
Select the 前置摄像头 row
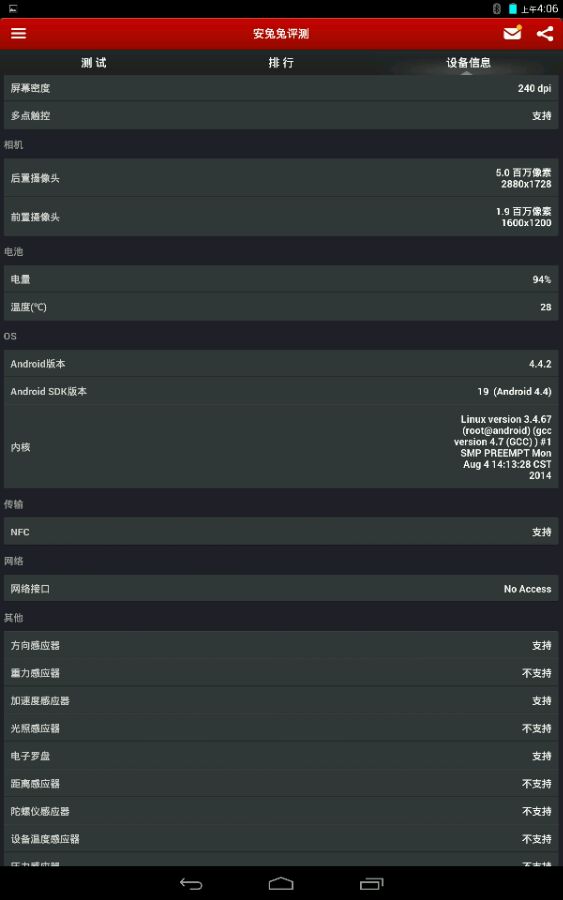pos(281,217)
